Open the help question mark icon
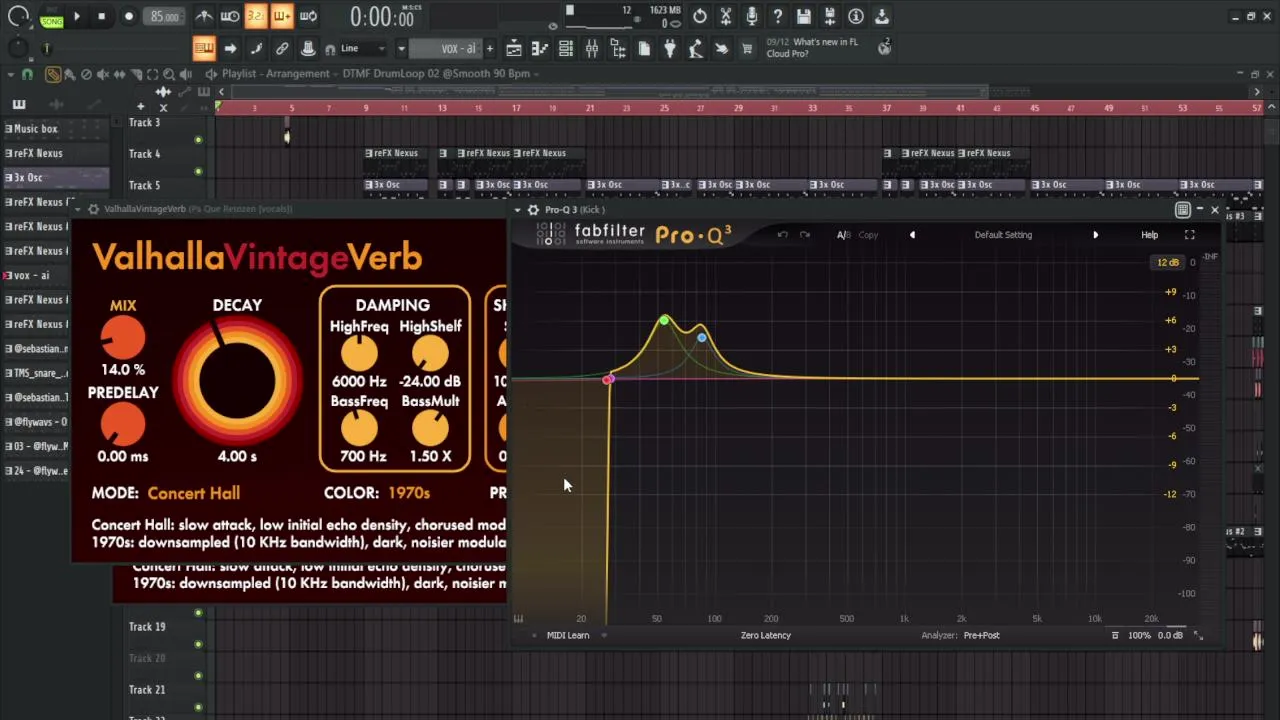The image size is (1280, 720). click(778, 16)
